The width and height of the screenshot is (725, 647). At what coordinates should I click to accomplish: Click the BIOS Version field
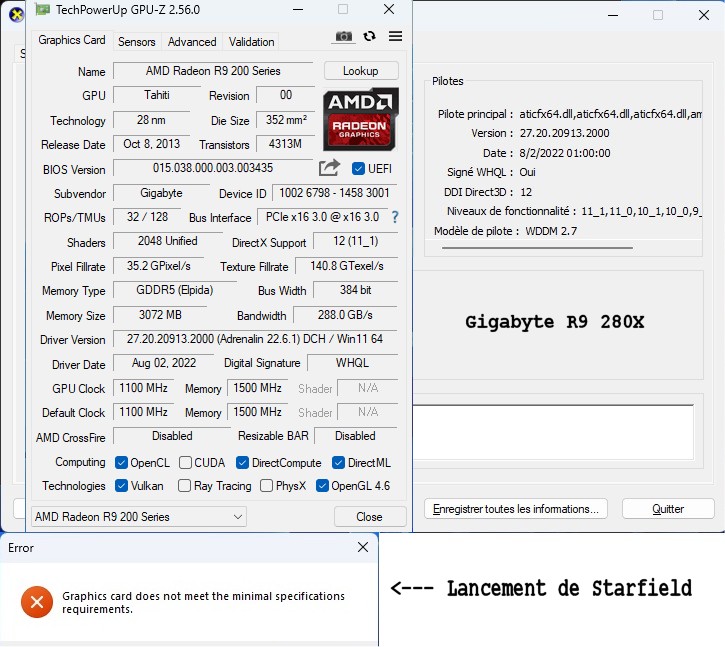pos(213,168)
